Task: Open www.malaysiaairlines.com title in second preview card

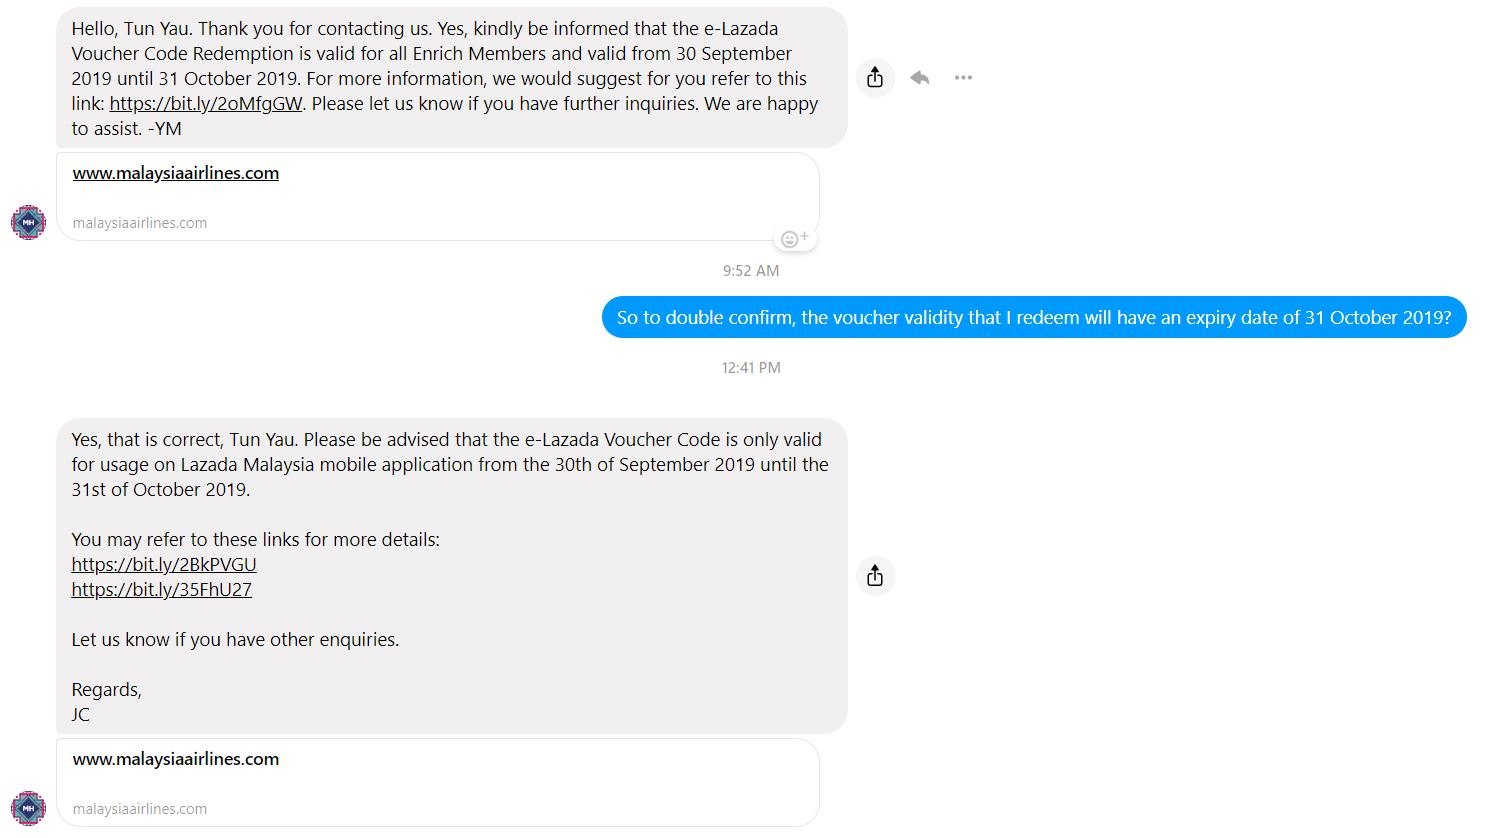Action: point(176,759)
